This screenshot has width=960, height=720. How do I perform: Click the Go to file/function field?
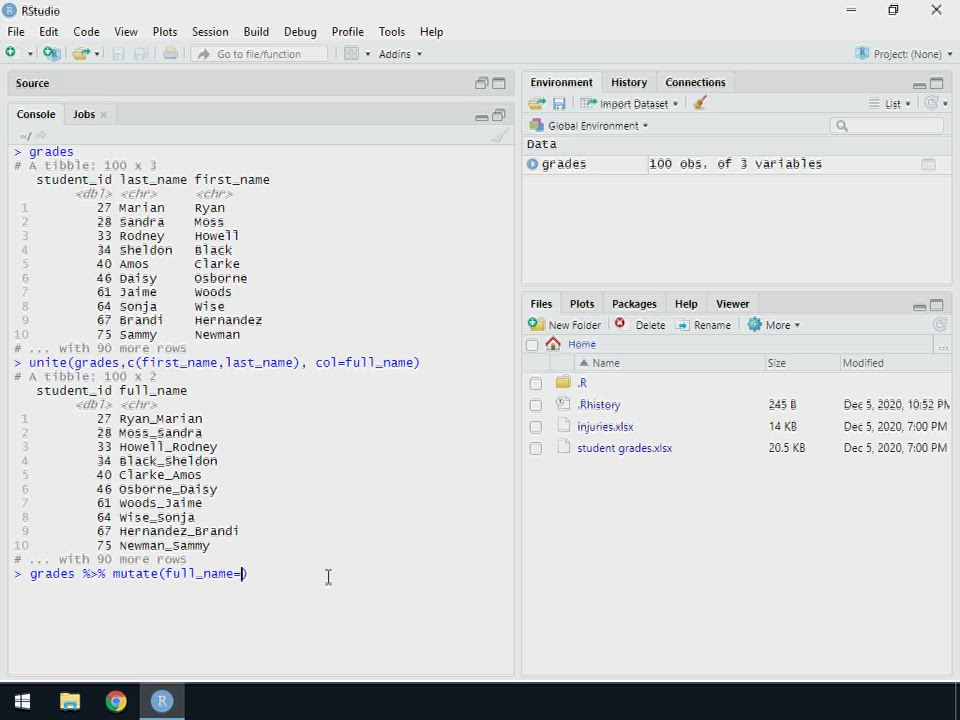coord(260,54)
